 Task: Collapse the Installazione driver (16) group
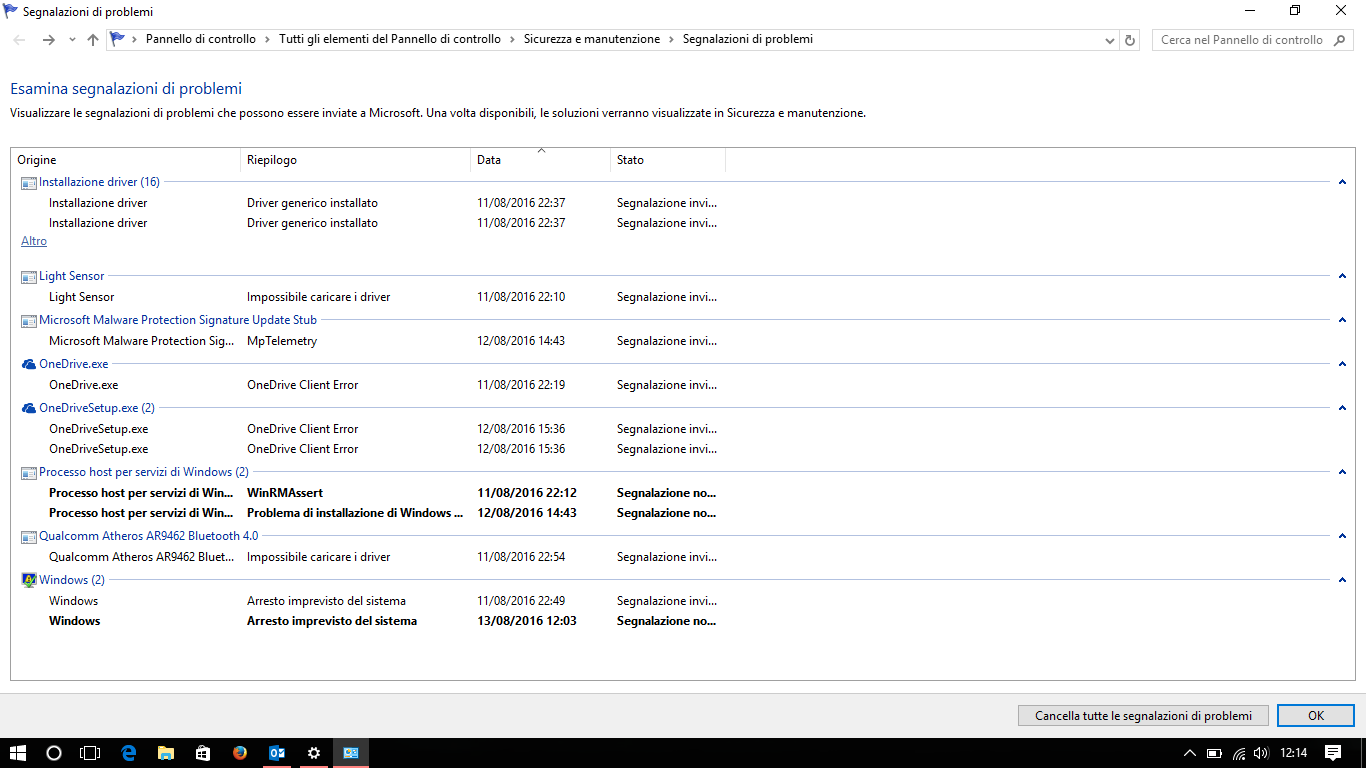tap(1342, 182)
